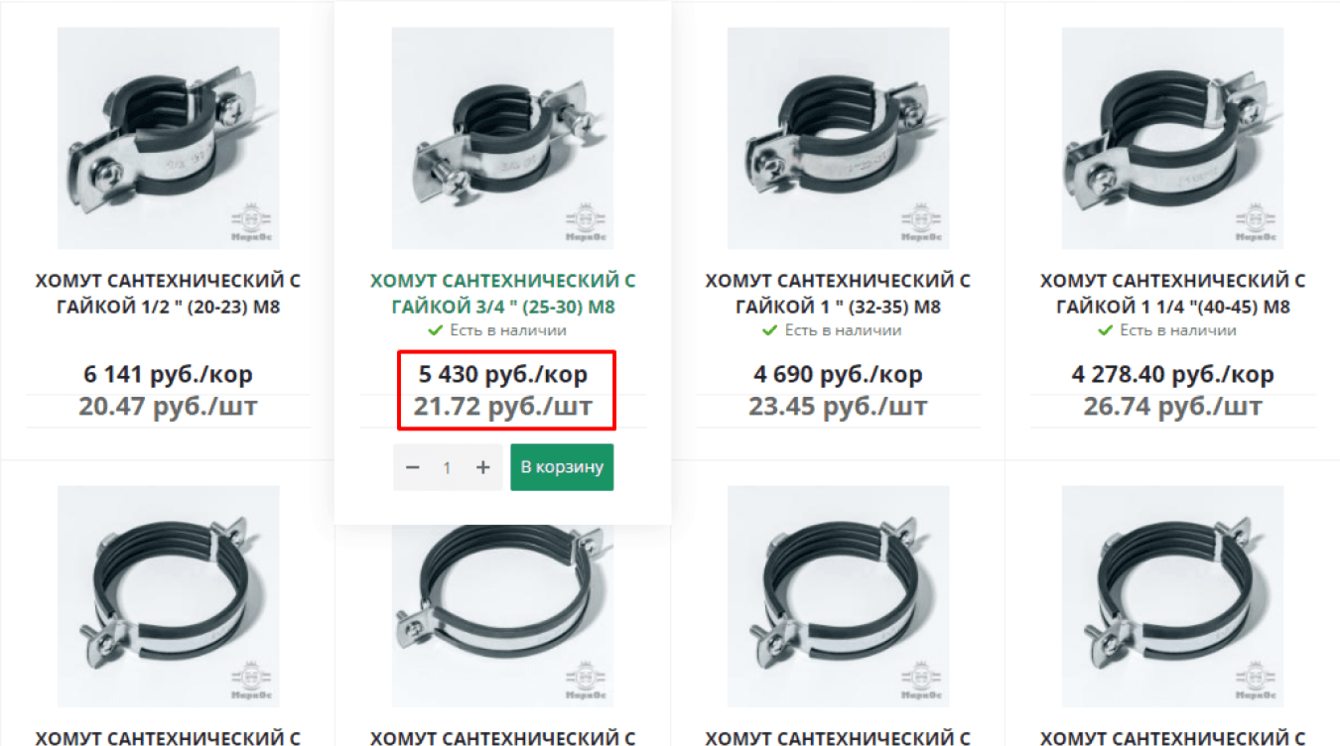This screenshot has width=1340, height=746.
Task: Click the second clamp image in the second row
Action: 503,616
